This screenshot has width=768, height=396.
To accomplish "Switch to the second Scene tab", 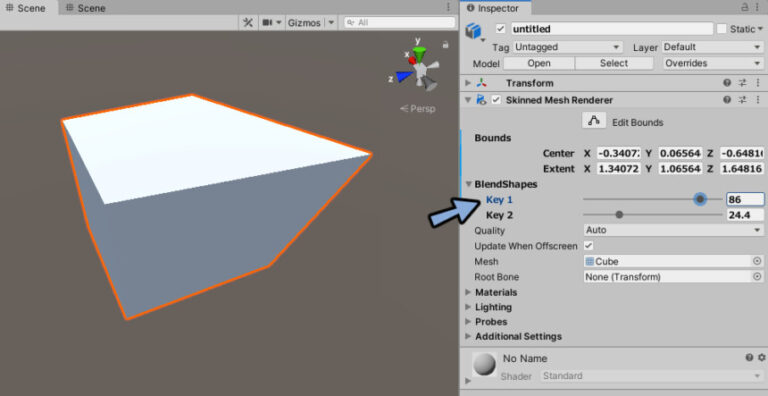I will point(85,8).
